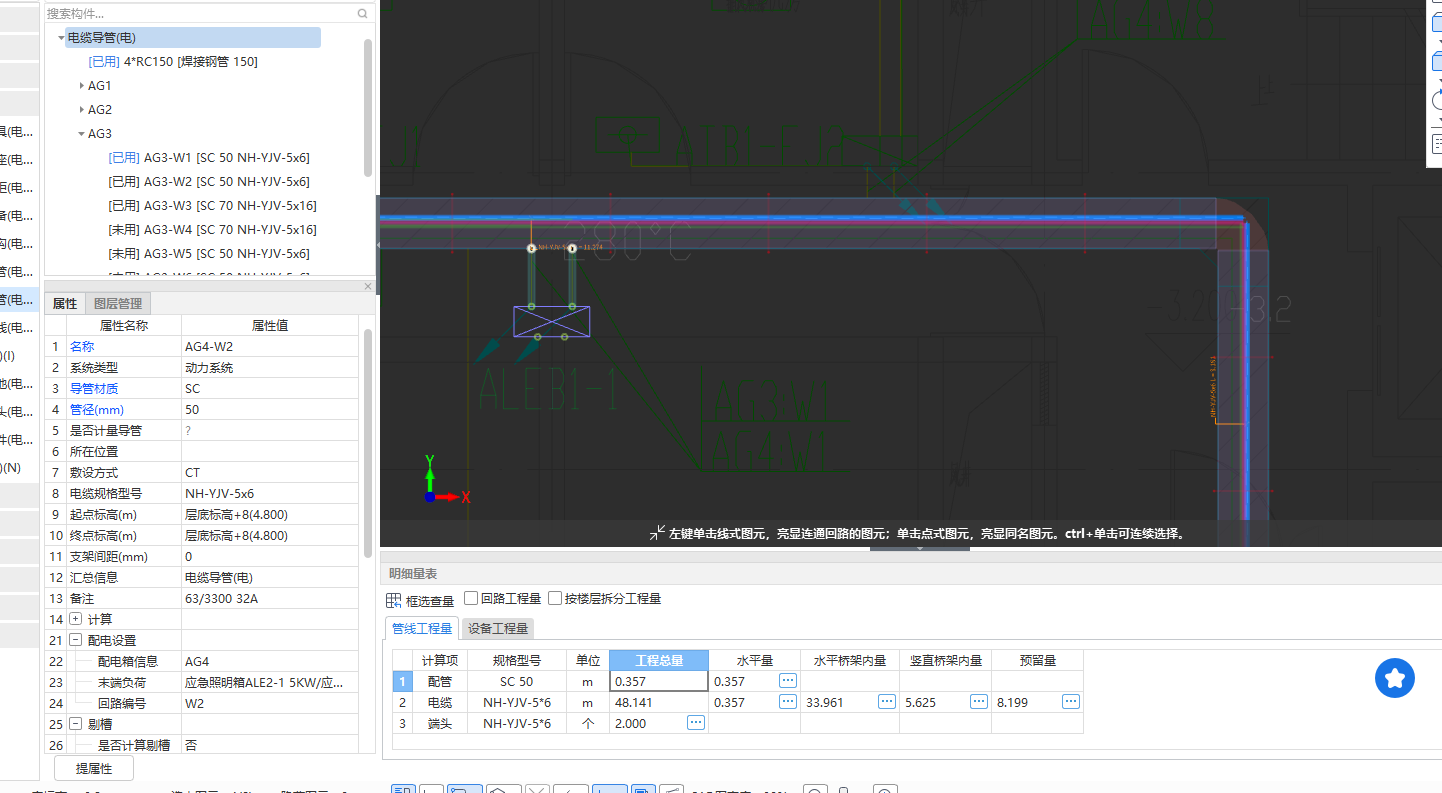1442x793 pixels.
Task: Expand the AG2 tree node
Action: [82, 110]
